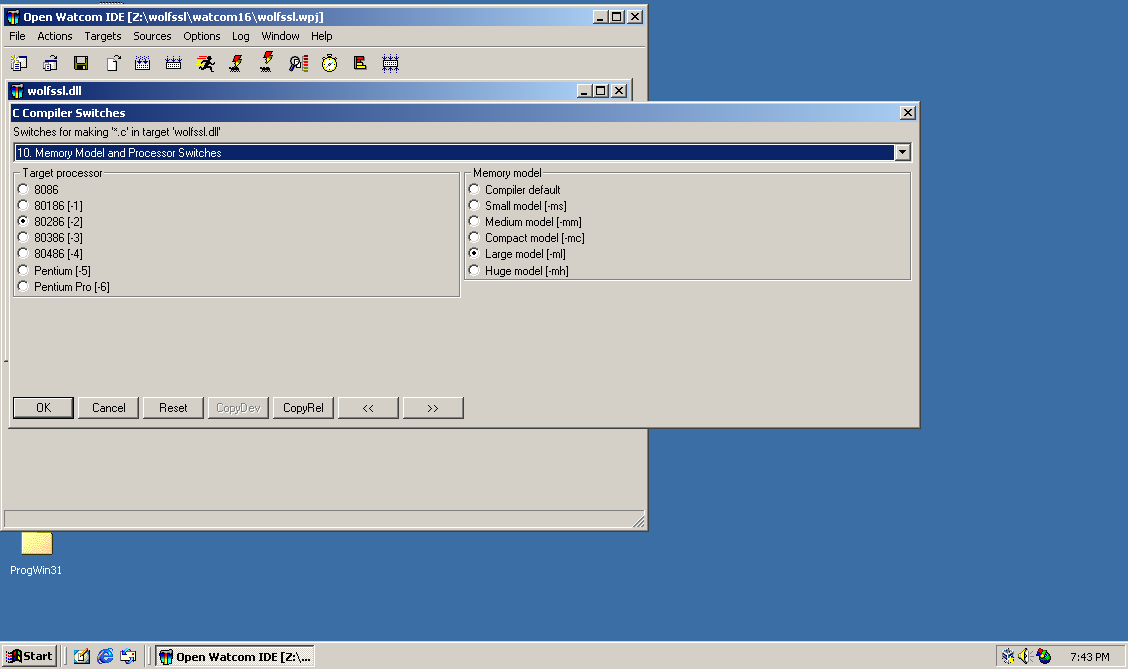Choose 80386 [-3] target processor

pyautogui.click(x=50, y=237)
